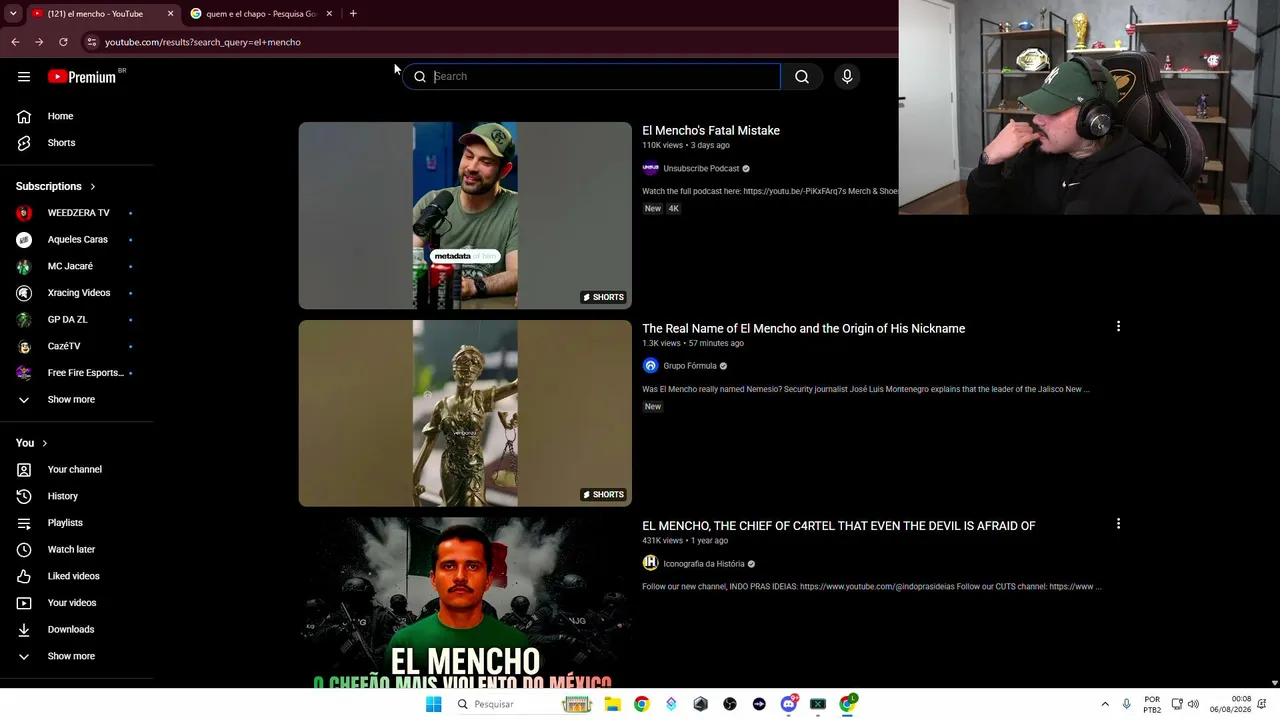Open the Chrome tab search dropdown
This screenshot has height=720, width=1280.
[13, 14]
